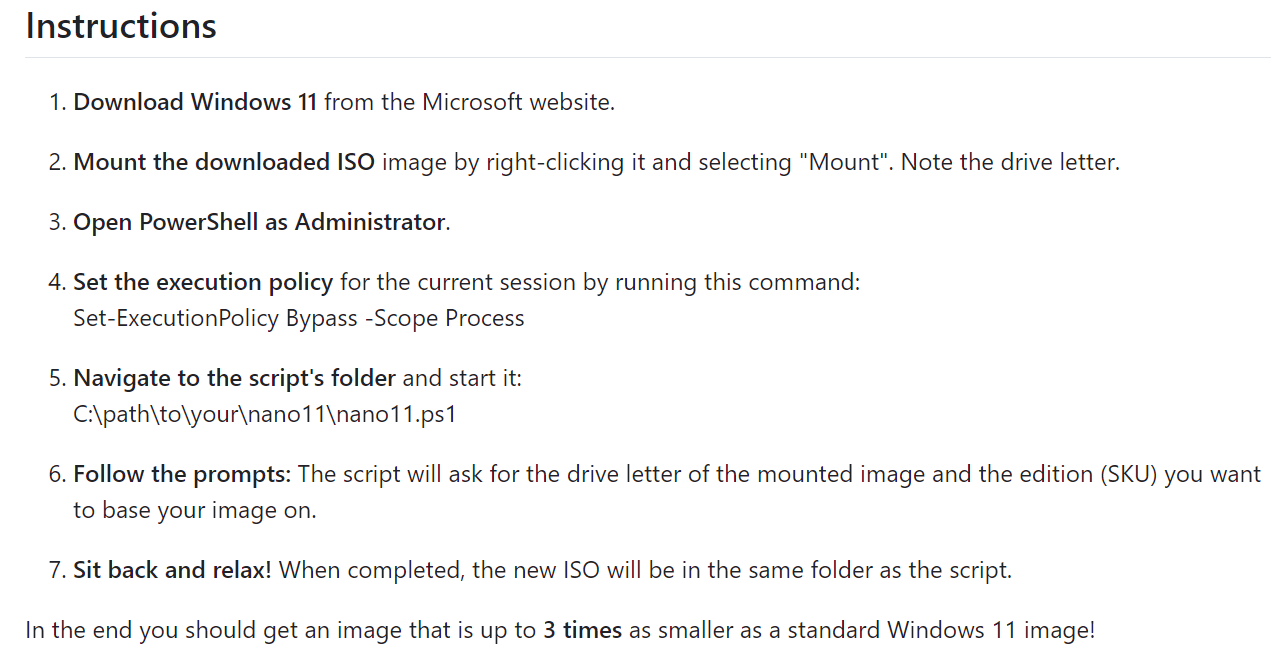Screen dimensions: 1280x666
Task: Click the nano11.ps1 script path line
Action: pos(265,415)
